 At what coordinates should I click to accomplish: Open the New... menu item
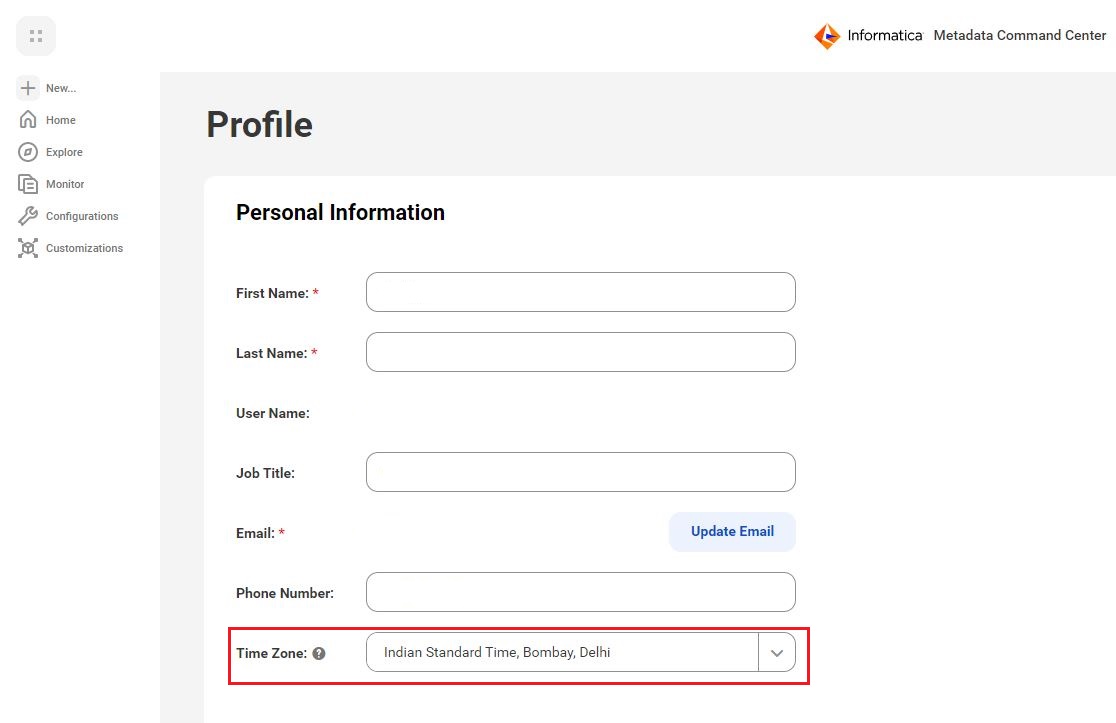click(61, 88)
